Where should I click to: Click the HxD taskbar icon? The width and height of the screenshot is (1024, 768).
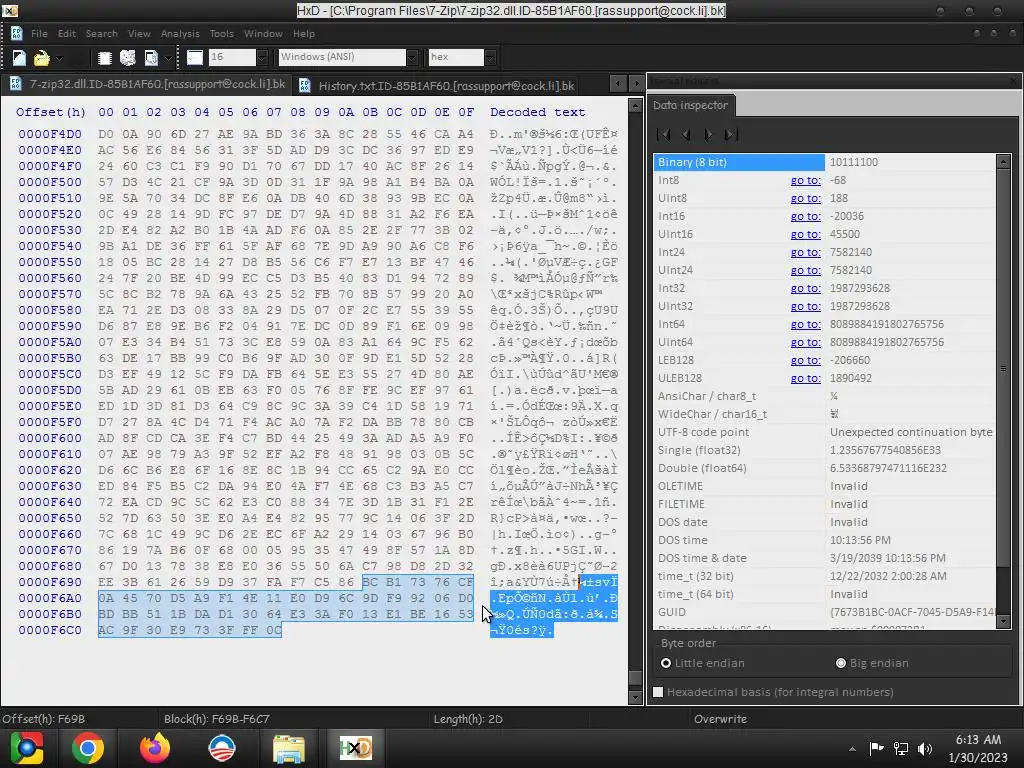point(355,748)
